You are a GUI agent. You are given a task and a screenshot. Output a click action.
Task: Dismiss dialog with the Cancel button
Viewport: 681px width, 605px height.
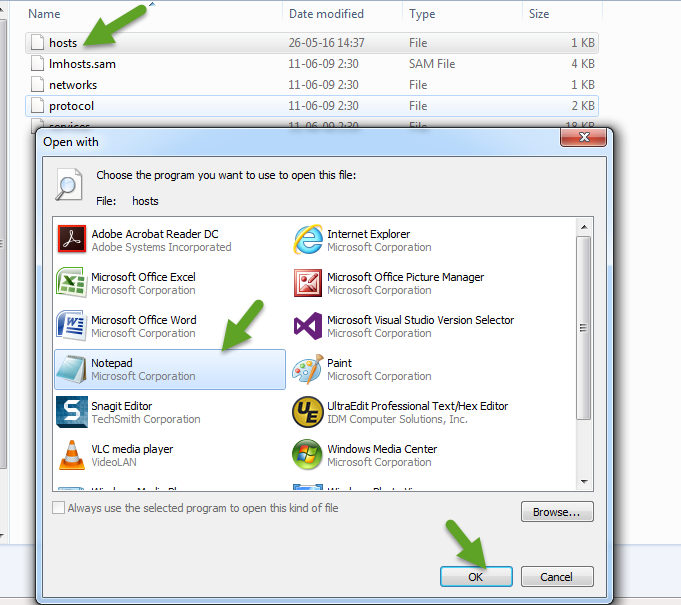557,577
